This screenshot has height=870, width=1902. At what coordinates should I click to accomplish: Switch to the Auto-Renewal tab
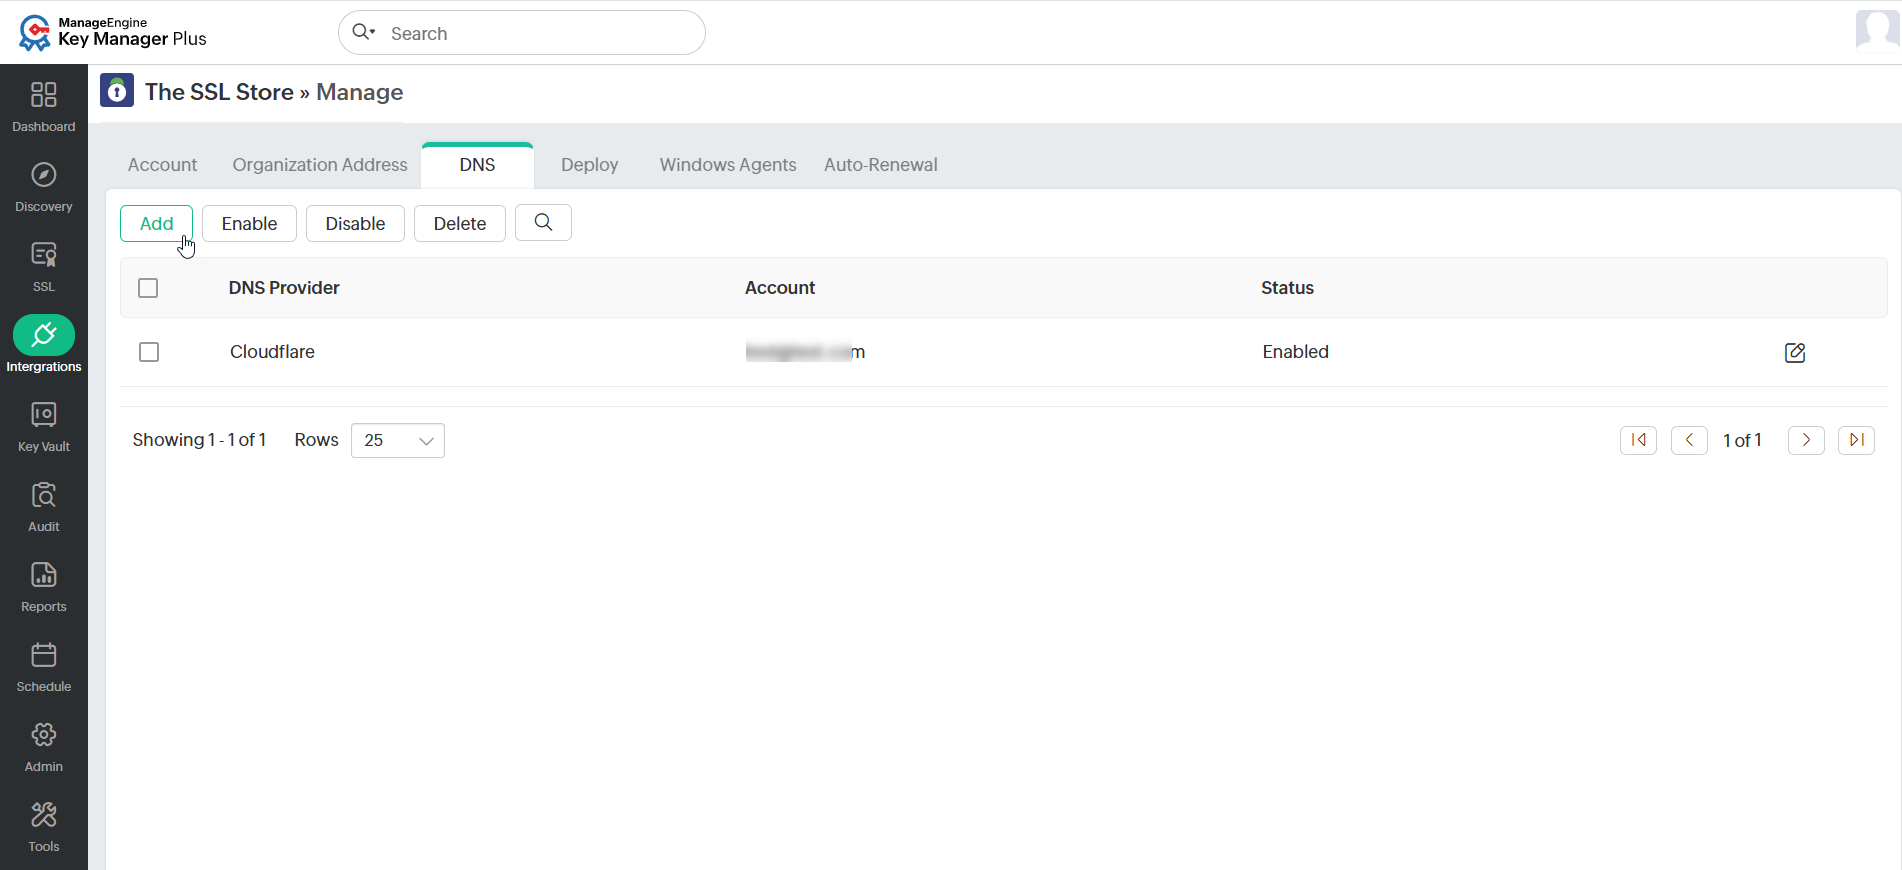[x=881, y=165]
